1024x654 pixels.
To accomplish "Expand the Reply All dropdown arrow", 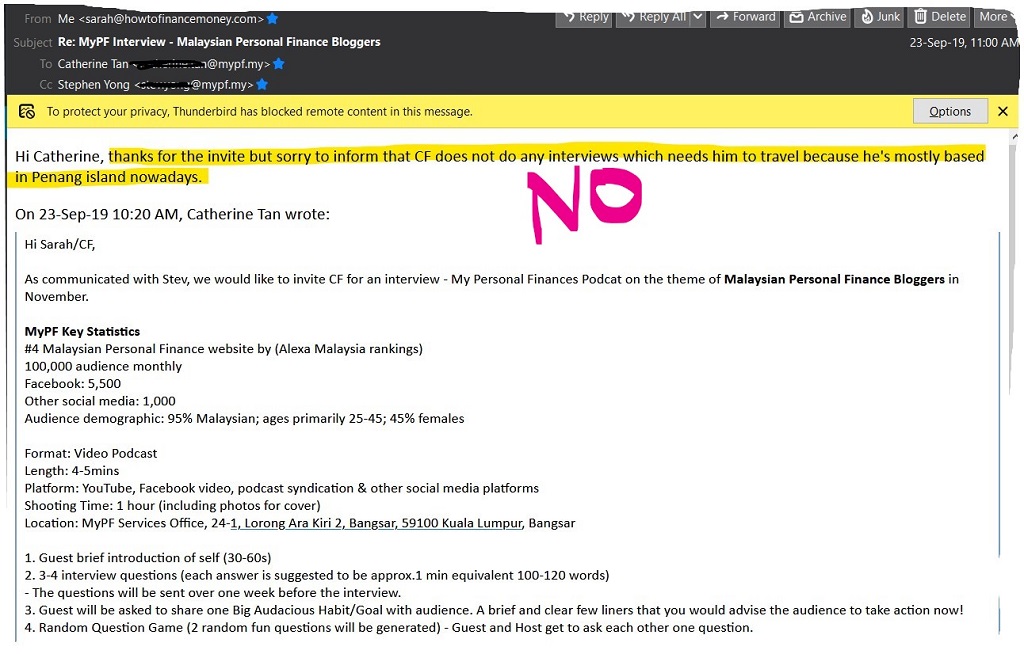I will click(698, 17).
